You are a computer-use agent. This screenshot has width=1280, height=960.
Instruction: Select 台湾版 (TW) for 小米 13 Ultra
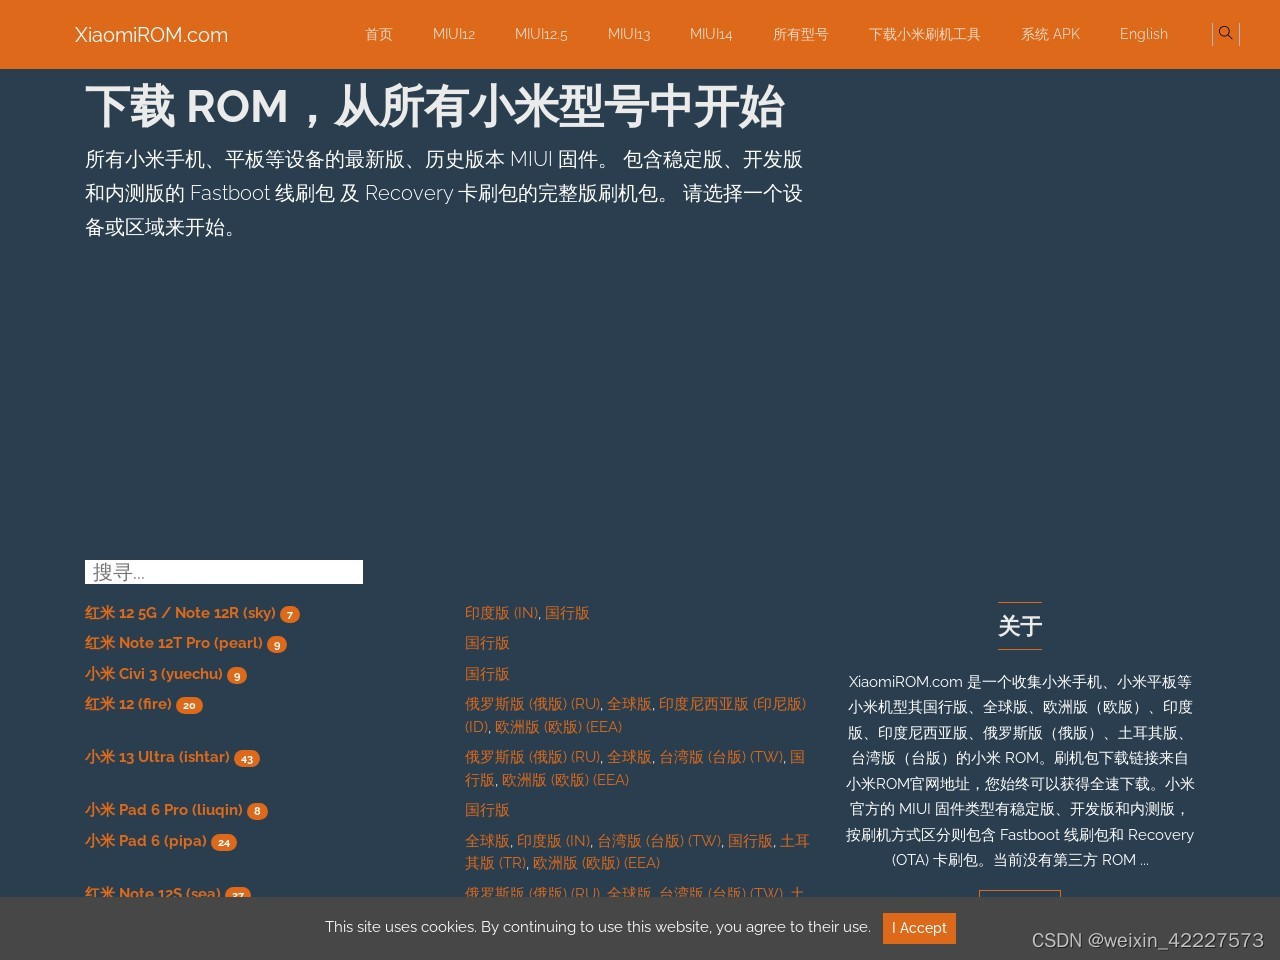(720, 757)
